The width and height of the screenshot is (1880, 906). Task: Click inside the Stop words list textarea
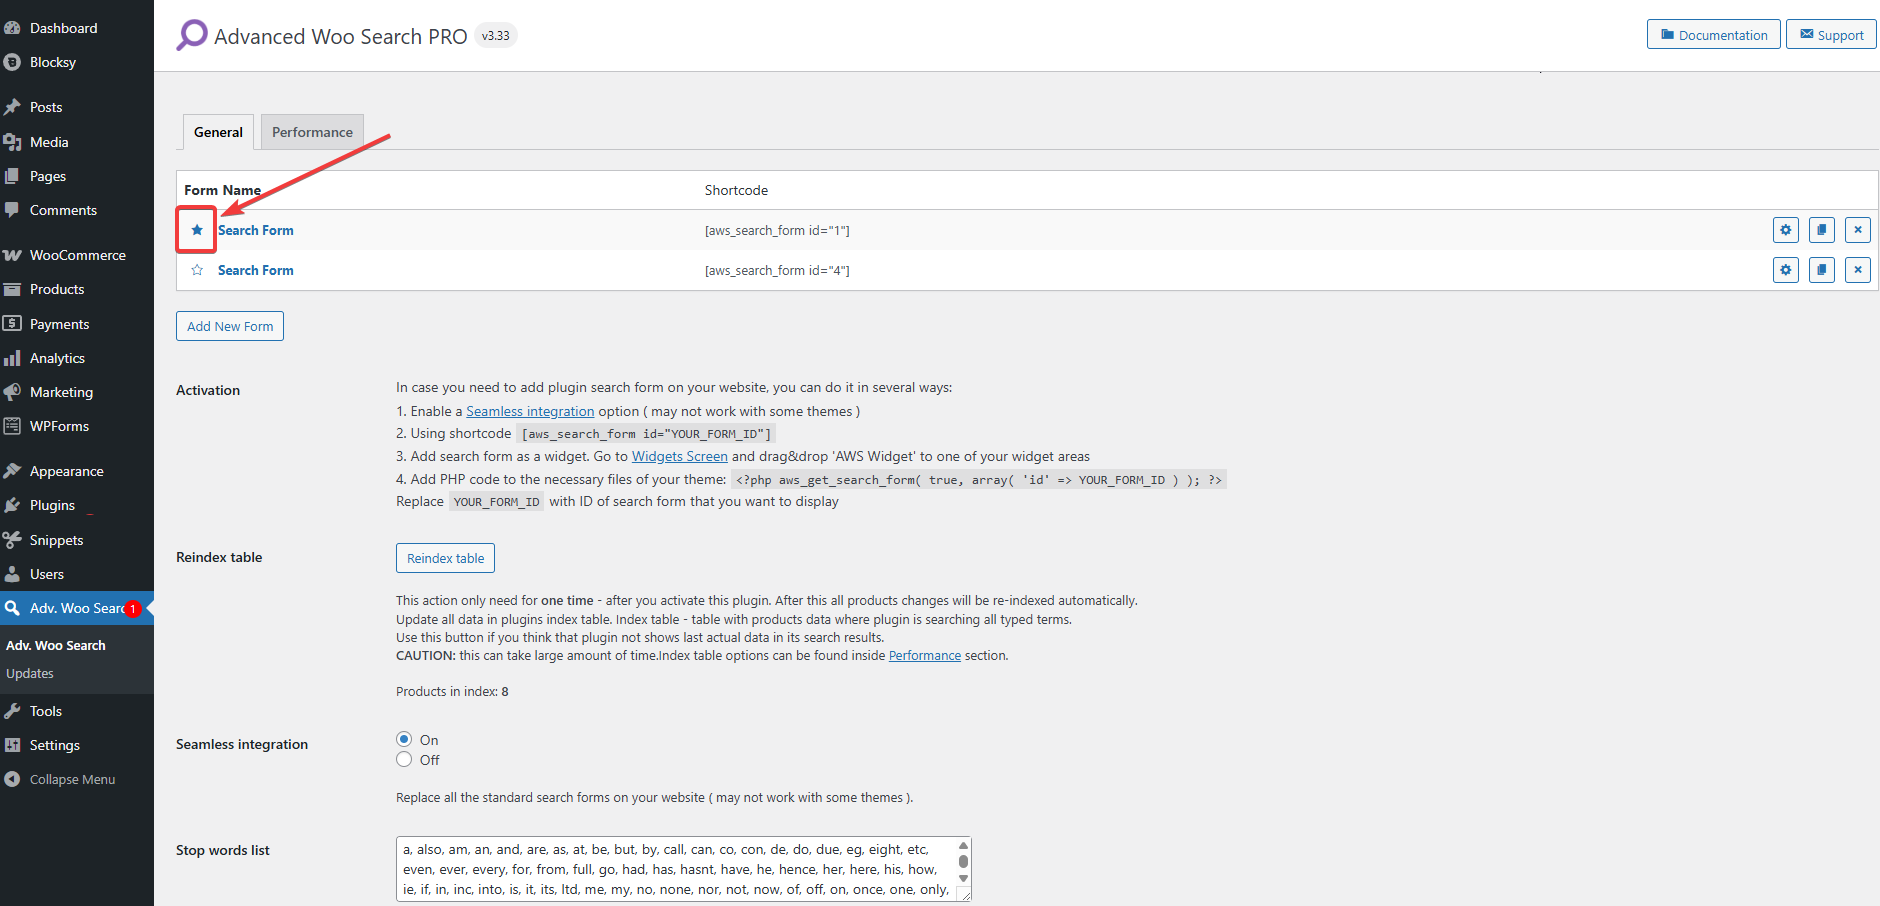676,869
